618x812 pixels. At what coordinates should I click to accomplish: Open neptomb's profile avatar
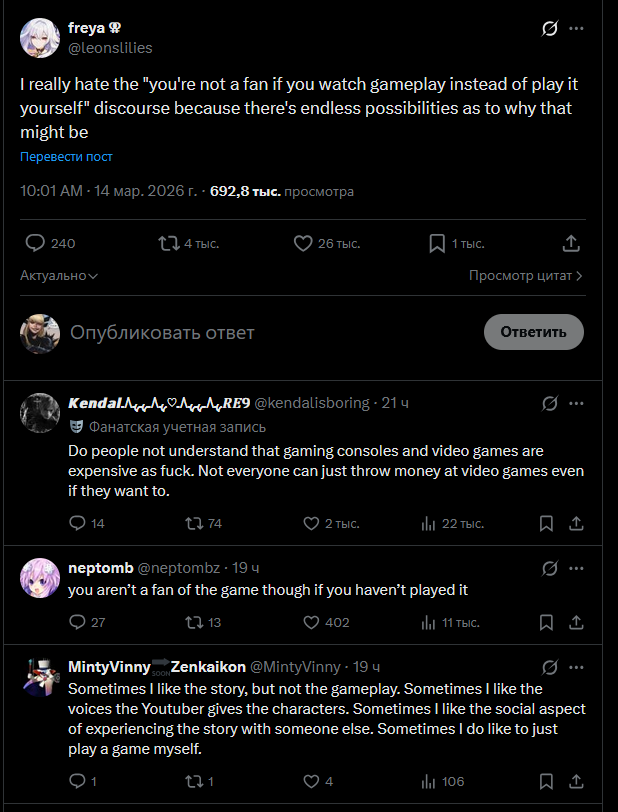point(40,578)
